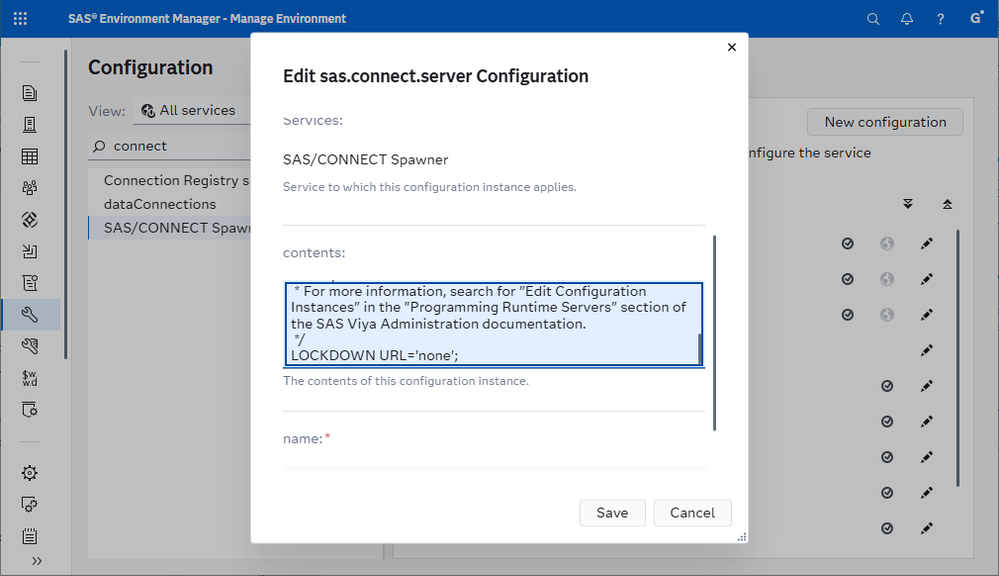Click the bottommost check-circle icon in list
Viewport: 999px width, 576px height.
[x=887, y=528]
